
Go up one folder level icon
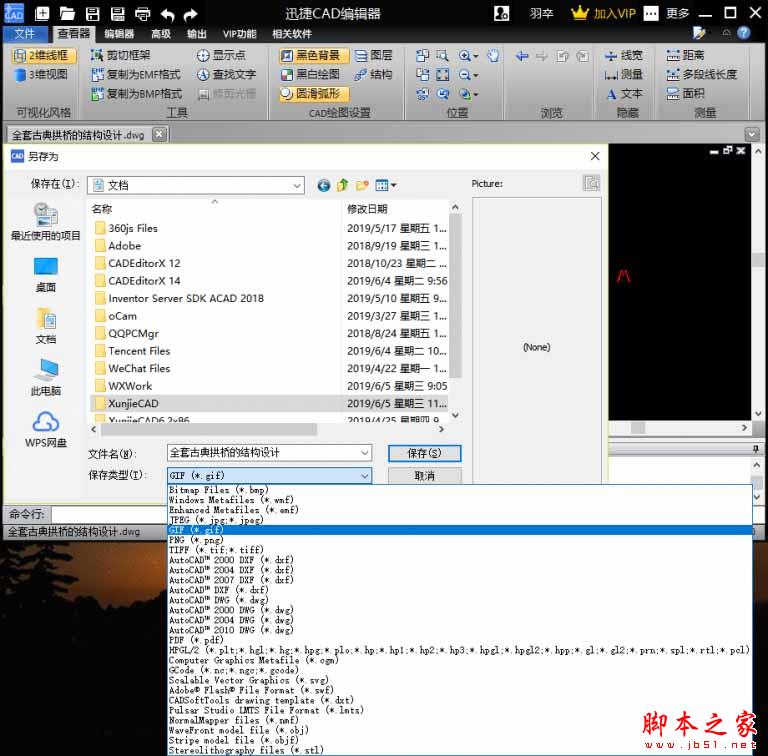point(343,185)
